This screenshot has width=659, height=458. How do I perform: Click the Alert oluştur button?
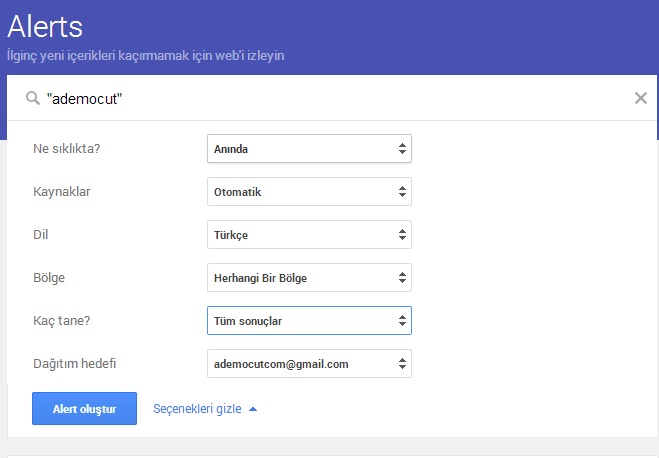click(x=84, y=408)
